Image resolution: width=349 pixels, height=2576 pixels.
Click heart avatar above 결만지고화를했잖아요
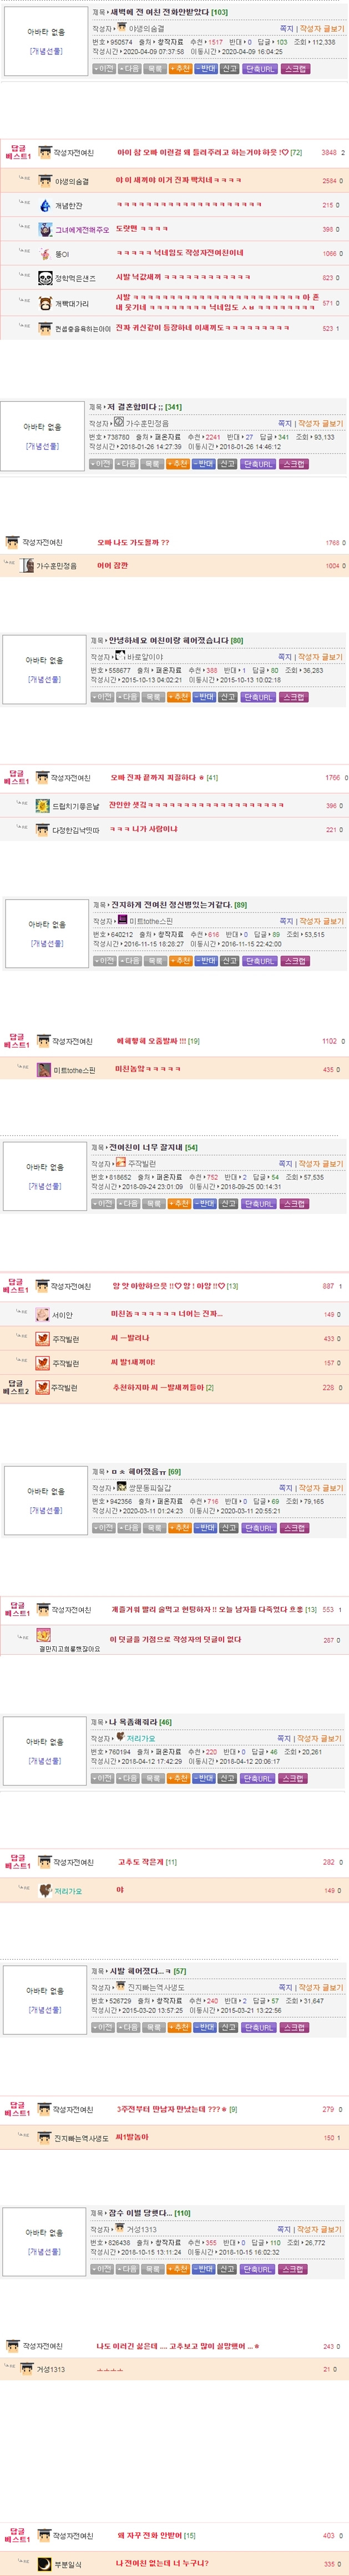(x=44, y=1635)
